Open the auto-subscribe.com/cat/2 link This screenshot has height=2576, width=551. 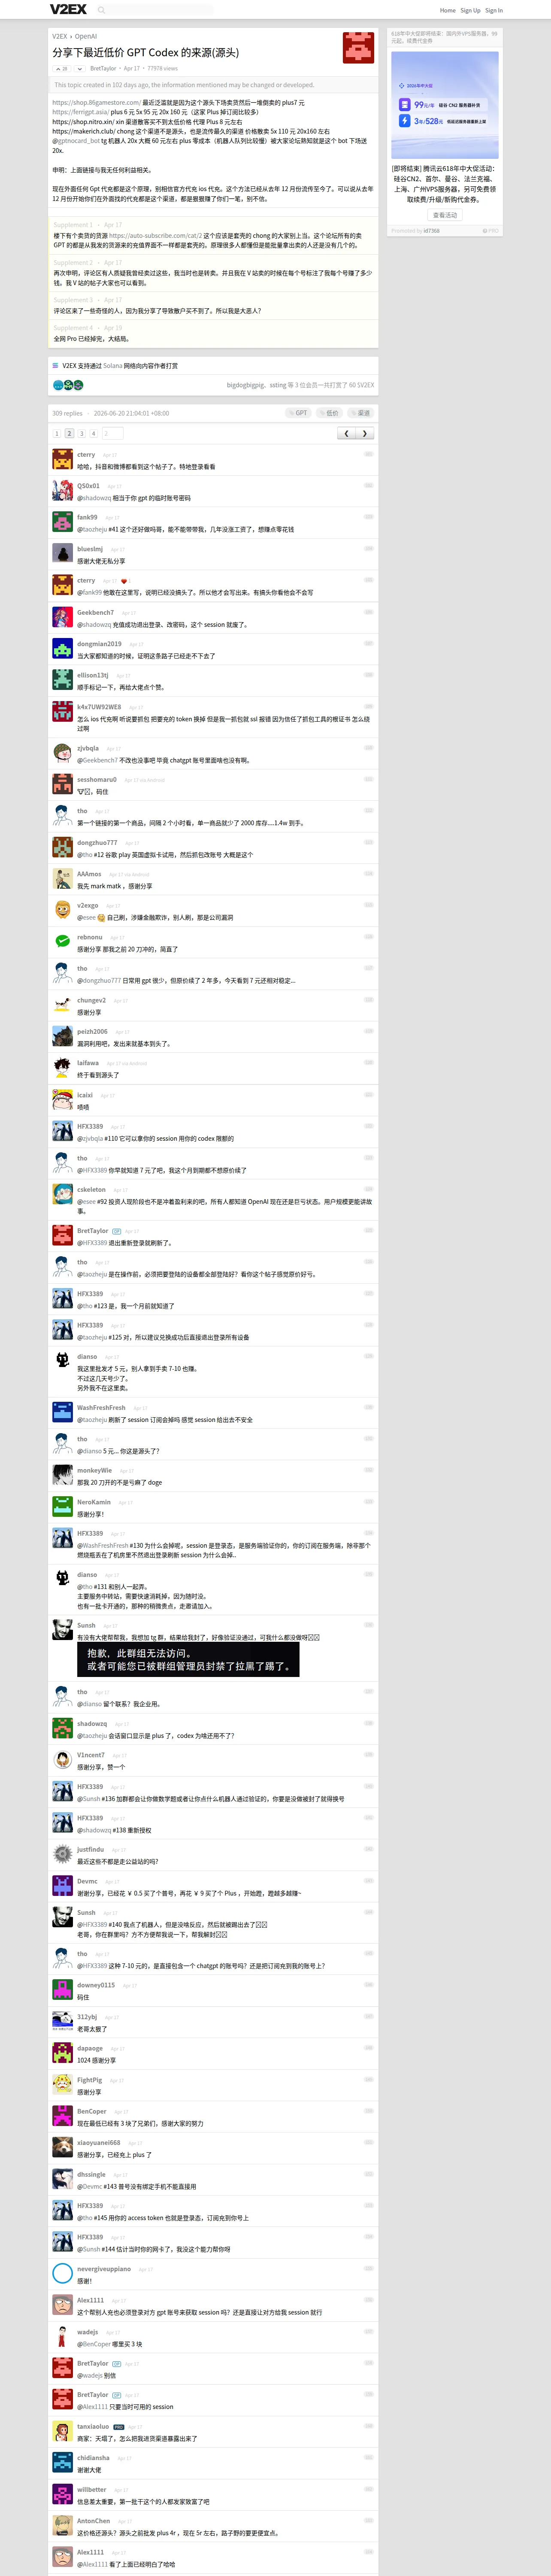[x=155, y=236]
